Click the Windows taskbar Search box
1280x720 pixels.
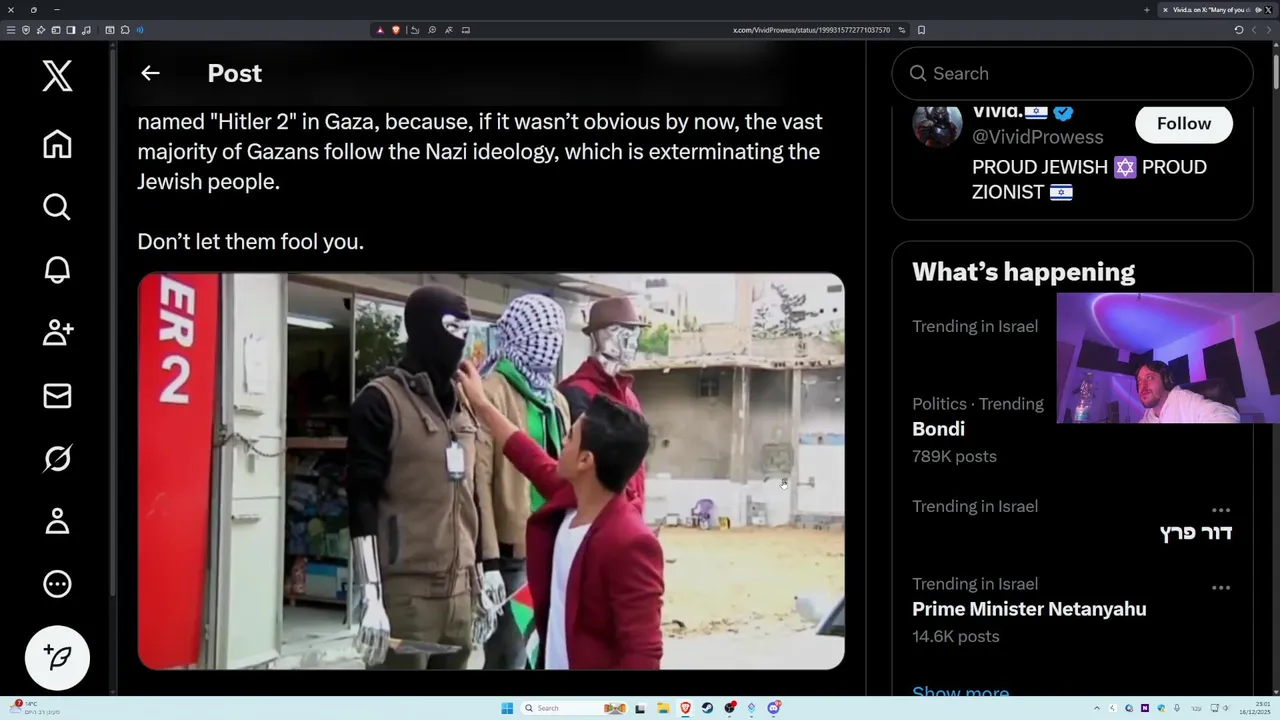574,708
